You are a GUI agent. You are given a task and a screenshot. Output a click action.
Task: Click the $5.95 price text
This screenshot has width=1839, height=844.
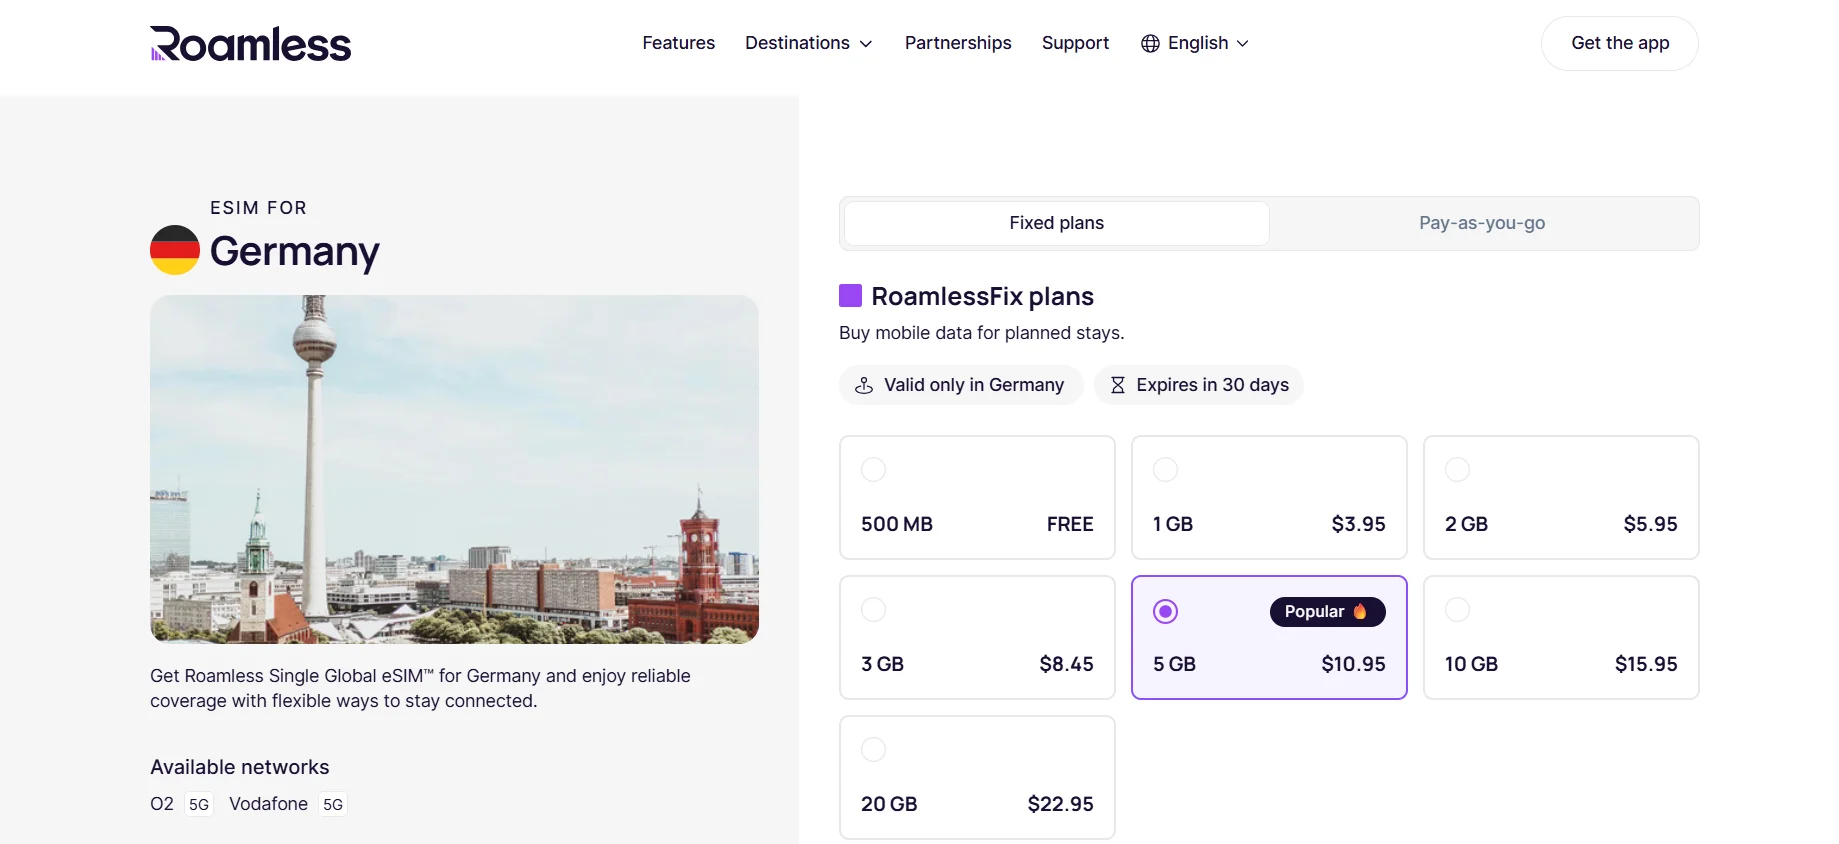(1650, 524)
